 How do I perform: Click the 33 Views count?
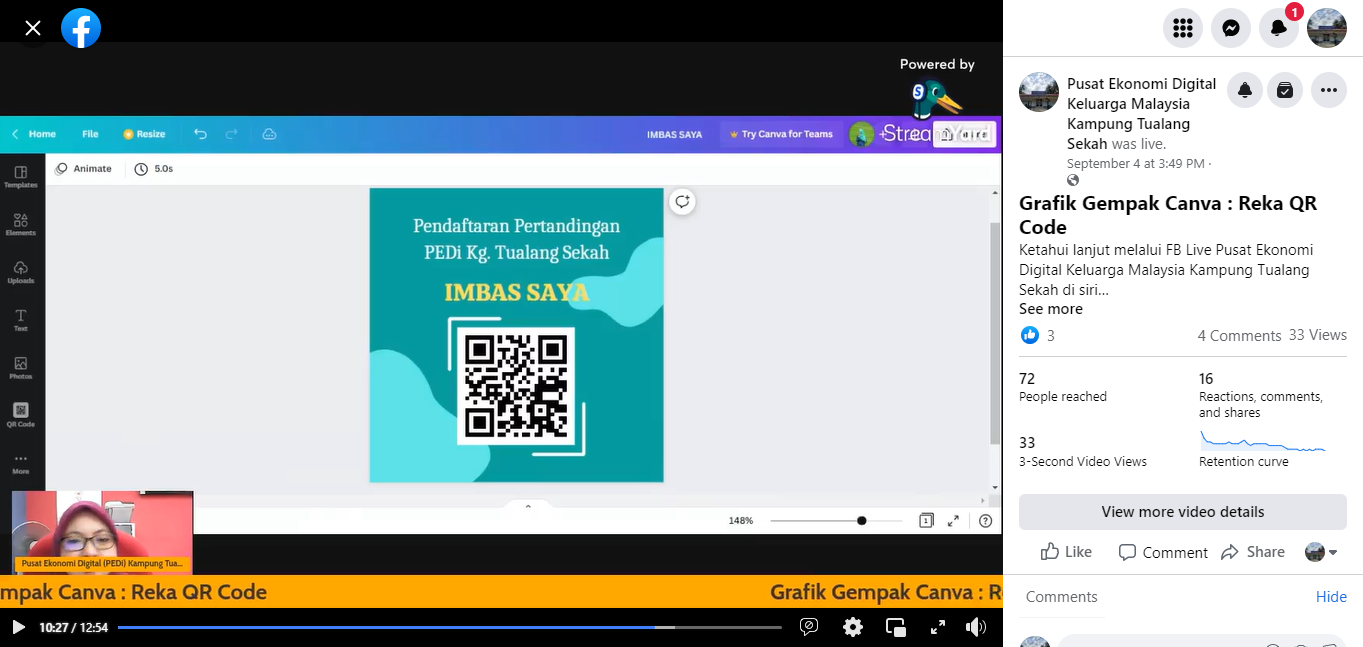click(1318, 335)
